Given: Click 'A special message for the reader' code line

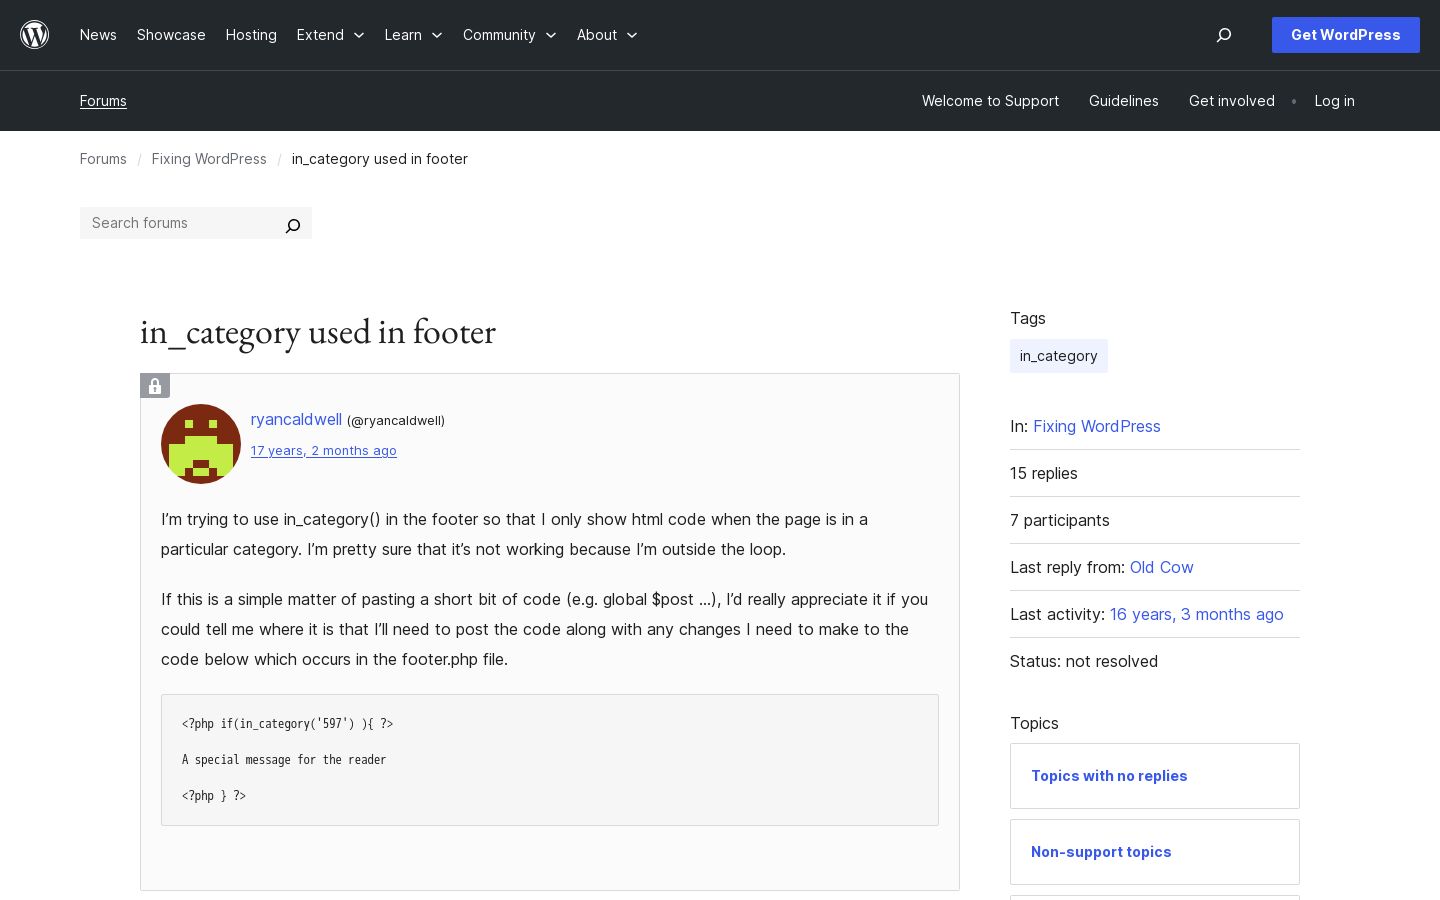Looking at the screenshot, I should pos(284,760).
